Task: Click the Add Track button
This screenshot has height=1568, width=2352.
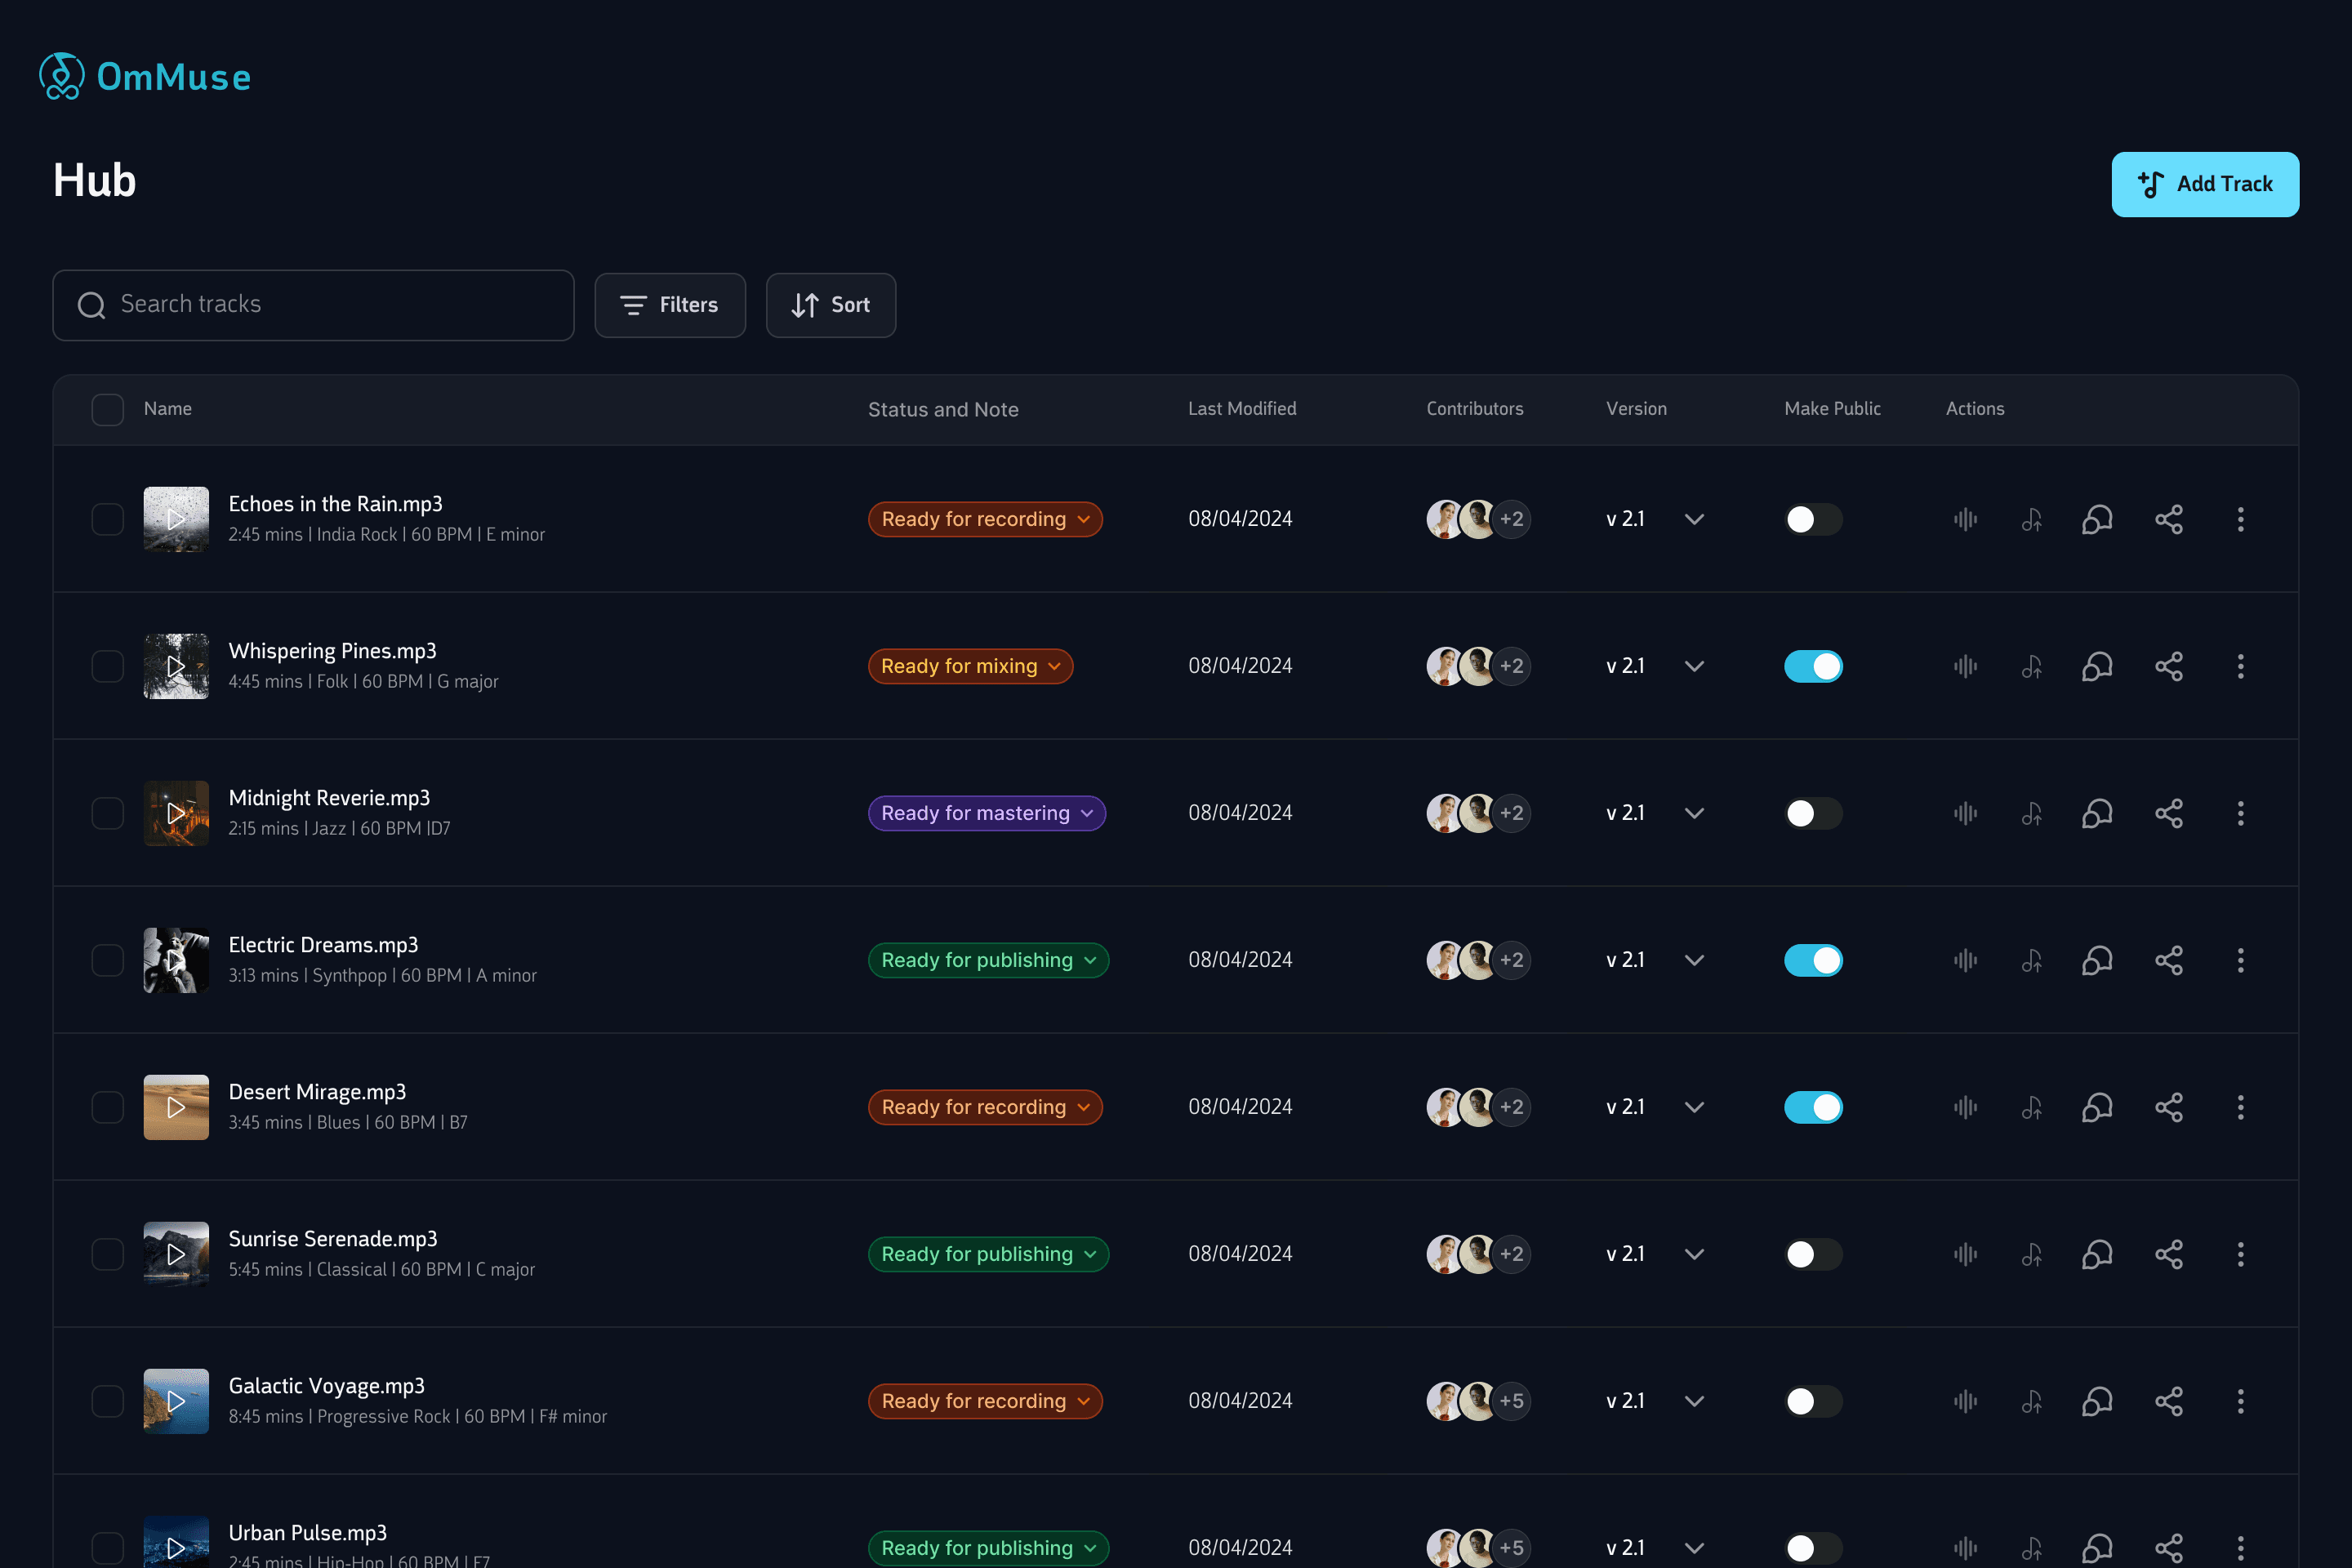Action: pyautogui.click(x=2204, y=184)
